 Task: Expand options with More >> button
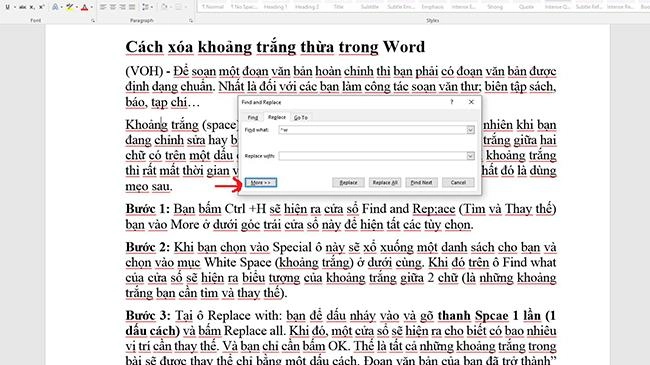pos(261,182)
